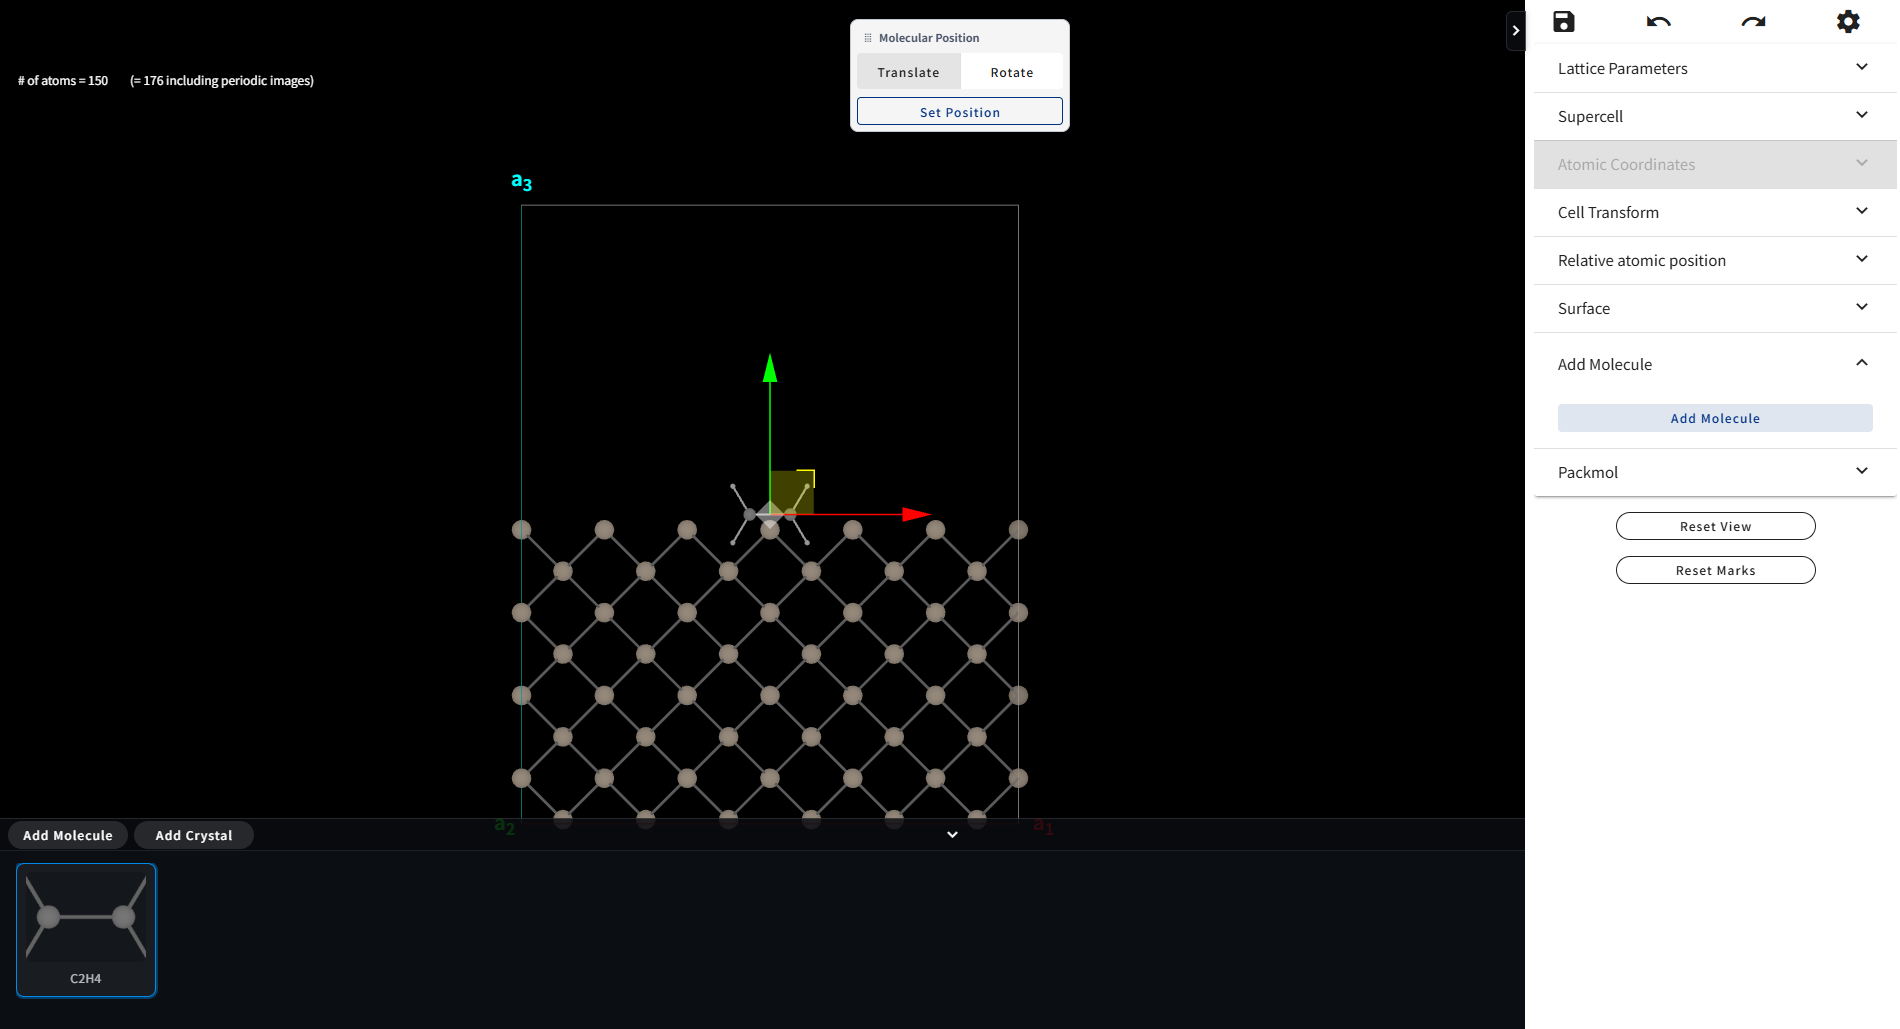
Task: Switch to the Rotate tab
Action: (x=1011, y=71)
